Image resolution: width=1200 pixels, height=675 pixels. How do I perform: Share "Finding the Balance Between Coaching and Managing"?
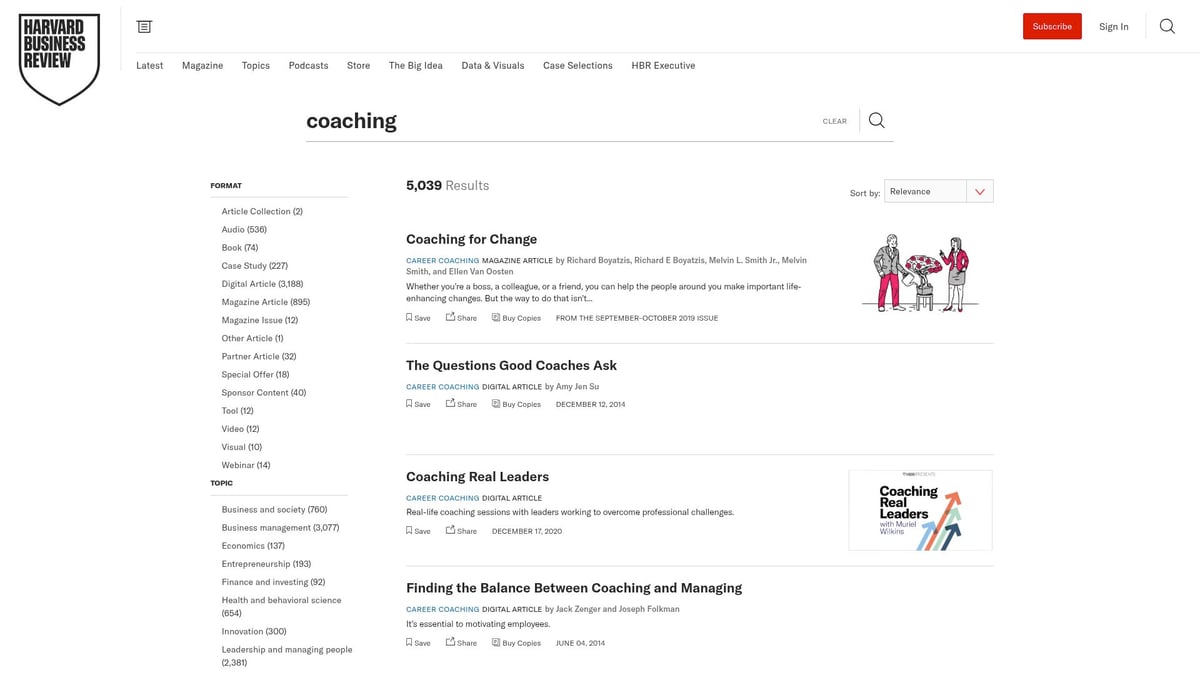pyautogui.click(x=461, y=642)
